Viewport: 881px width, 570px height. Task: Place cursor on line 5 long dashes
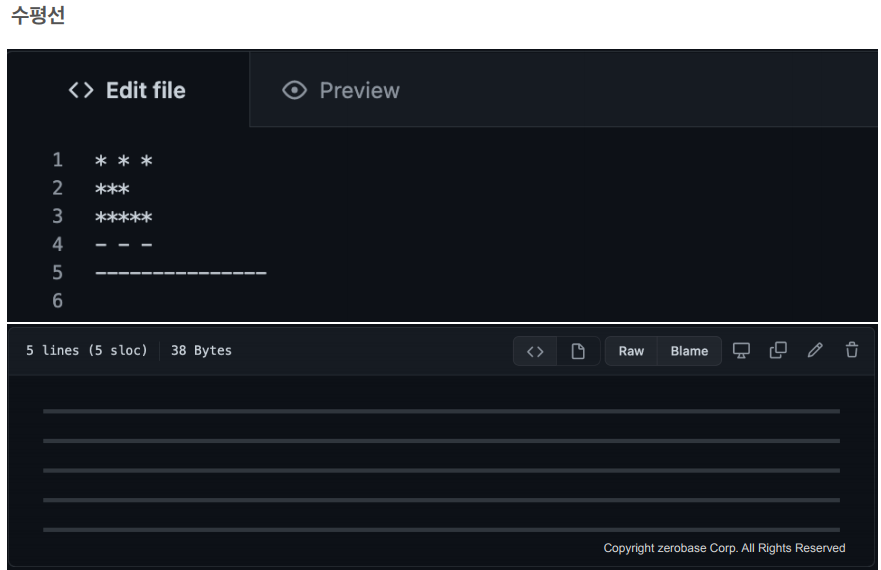181,273
